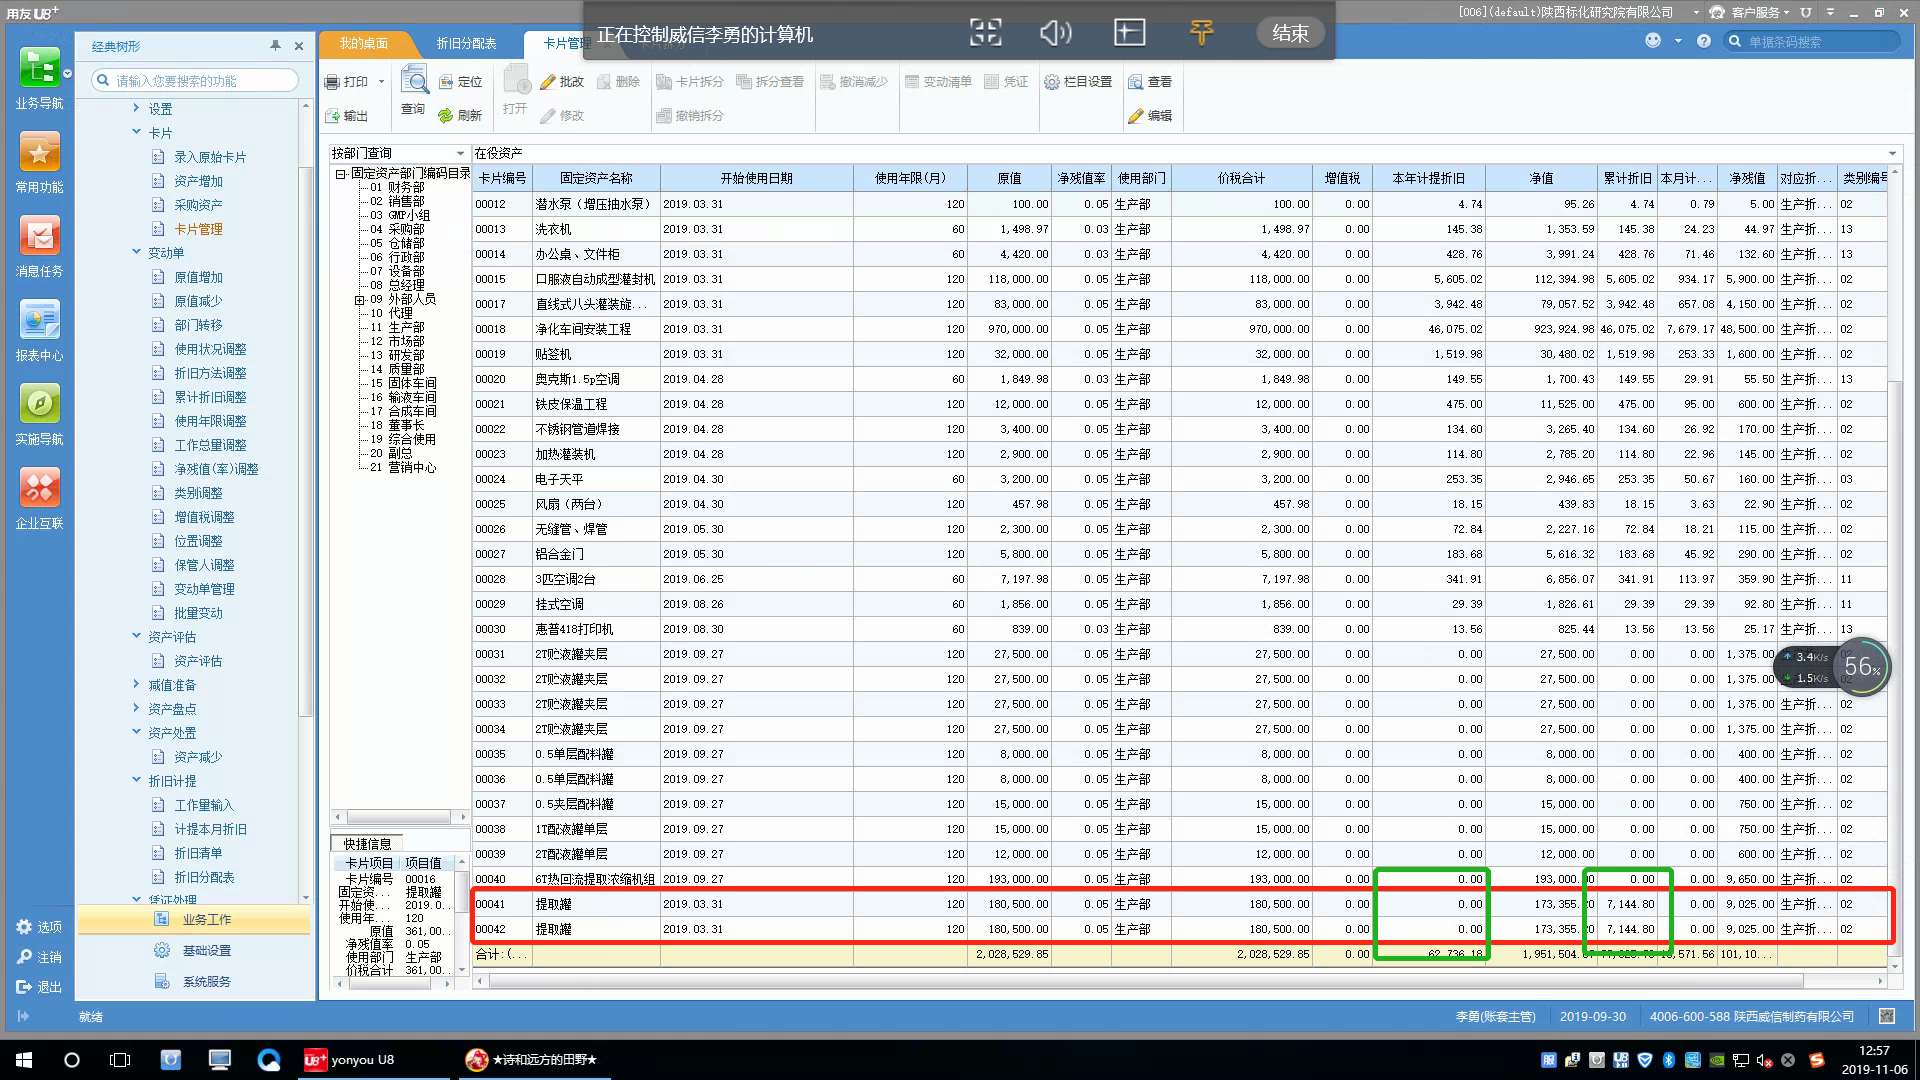Select card row 00041 提取罐

(1180, 904)
